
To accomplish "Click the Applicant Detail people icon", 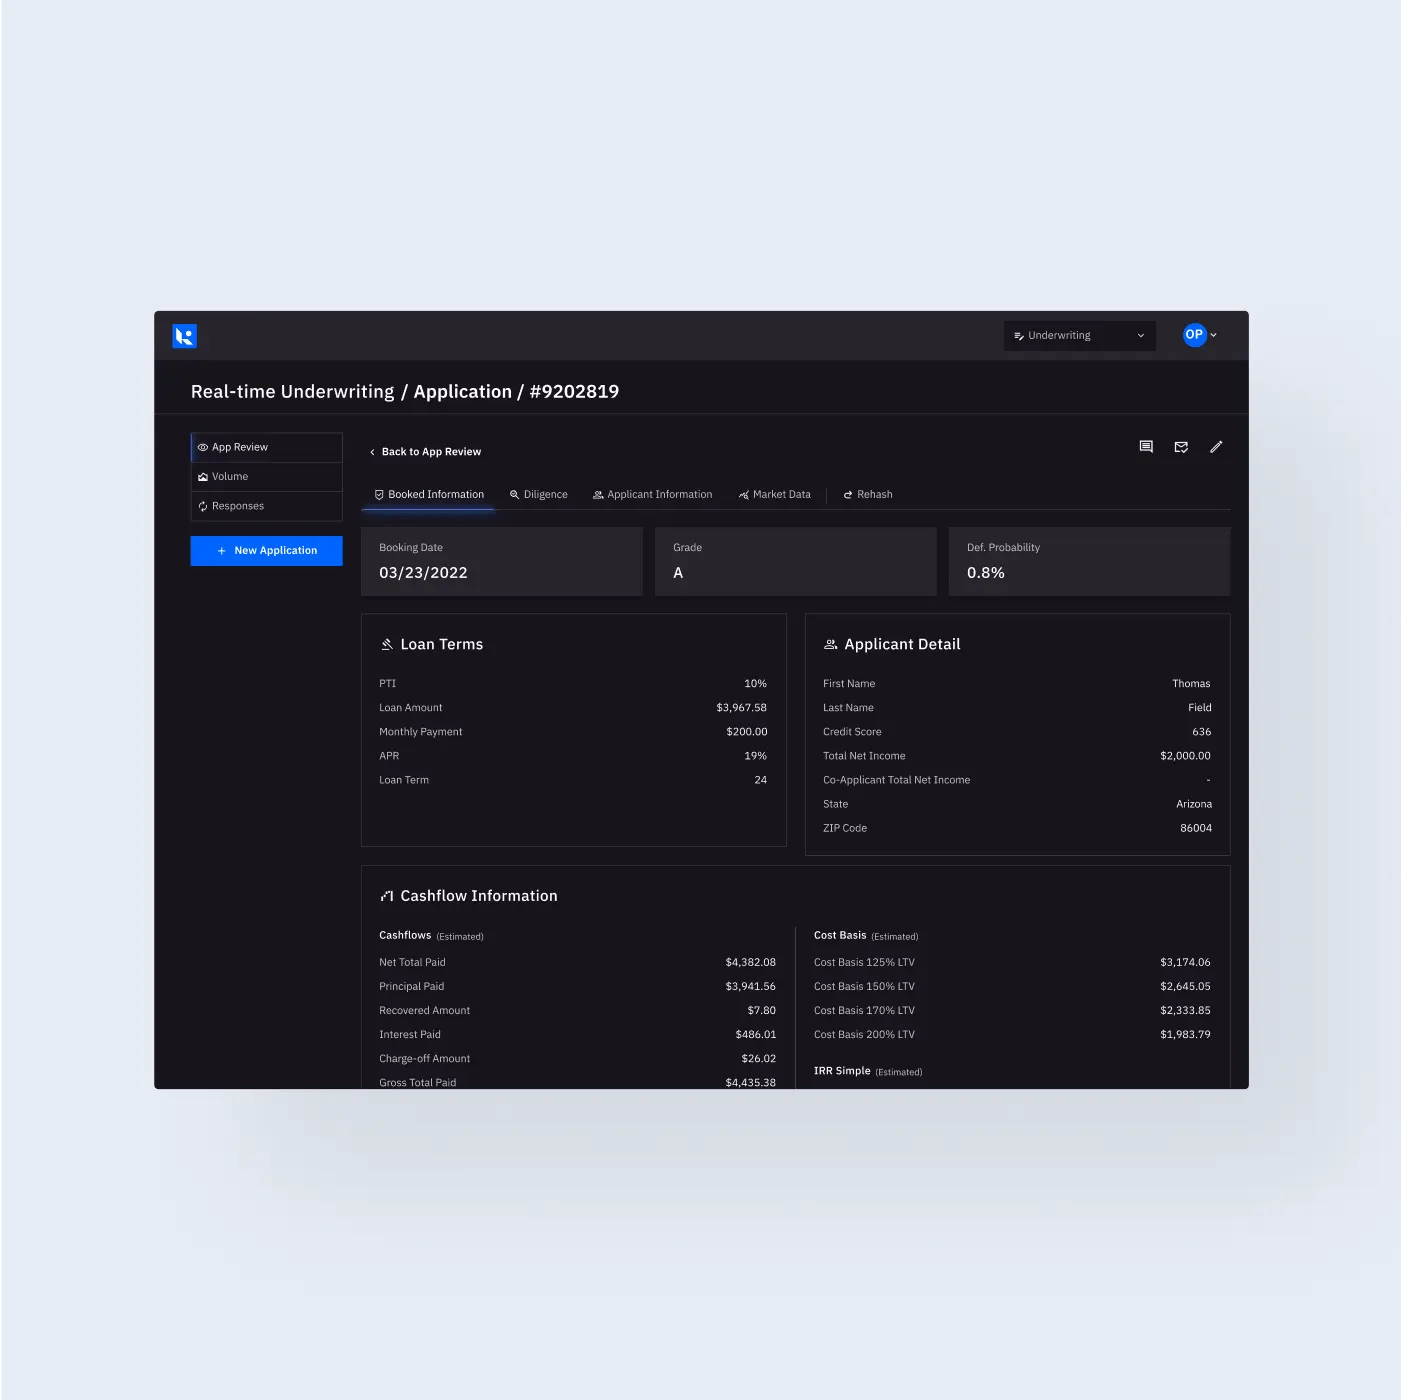I will 830,645.
